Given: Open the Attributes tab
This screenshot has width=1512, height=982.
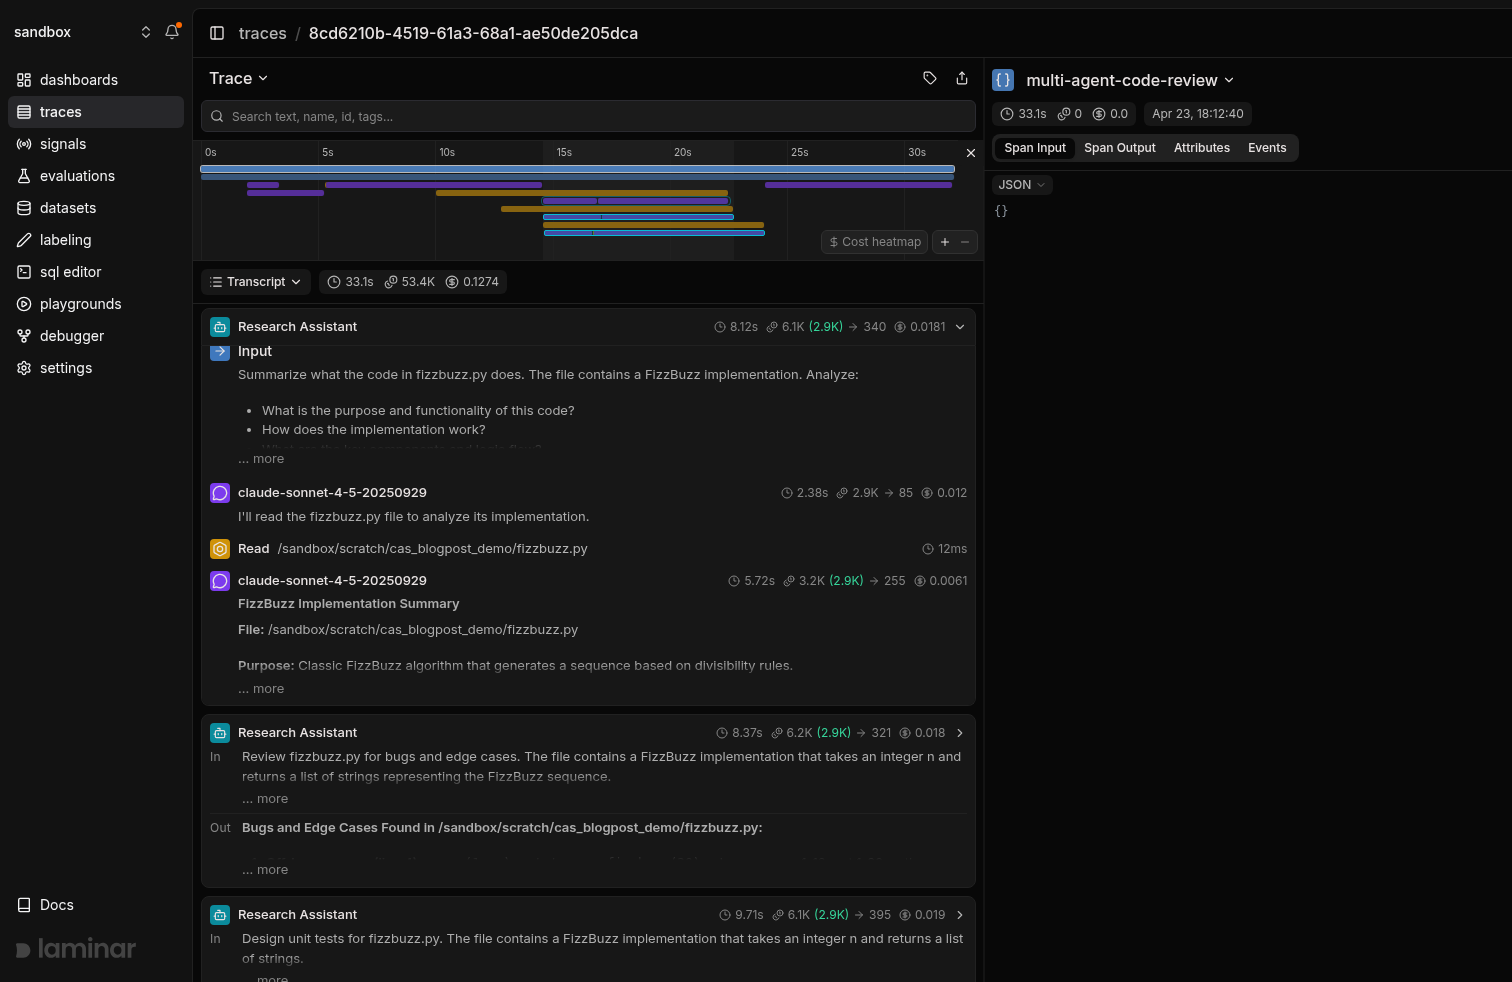Looking at the screenshot, I should point(1202,148).
